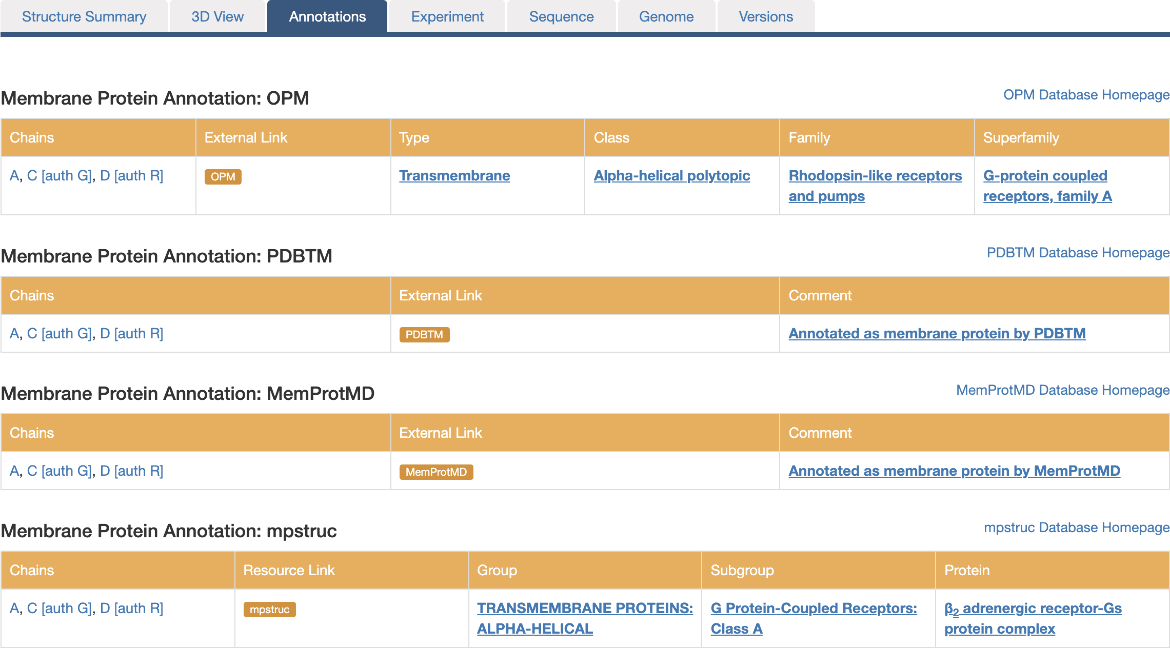Click the orange OPM badge
This screenshot has width=1170, height=648.
(223, 177)
